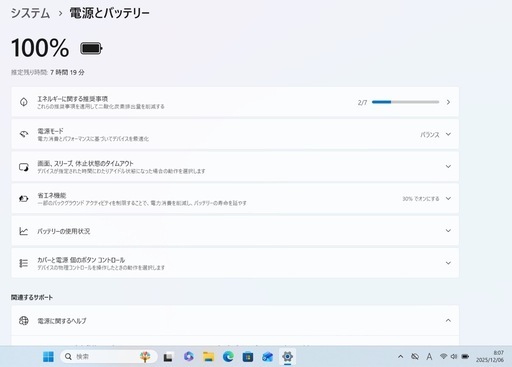Image resolution: width=512 pixels, height=367 pixels.
Task: Click the '30% でオンにする' value
Action: (x=421, y=199)
